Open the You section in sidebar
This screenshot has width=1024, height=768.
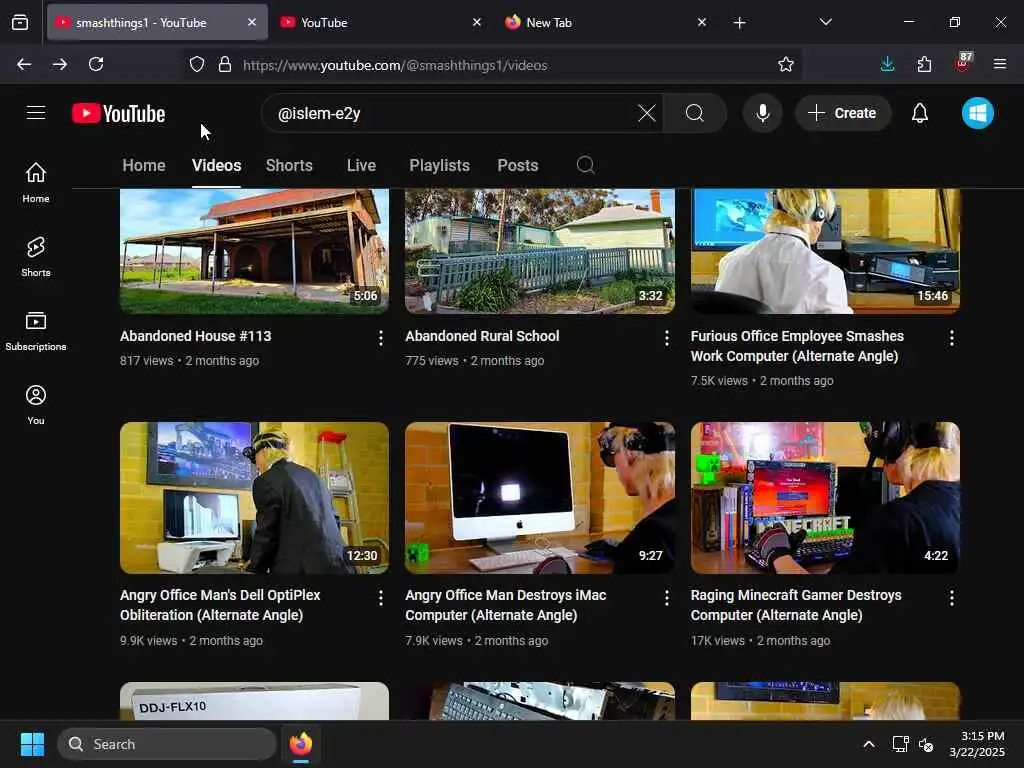click(36, 405)
